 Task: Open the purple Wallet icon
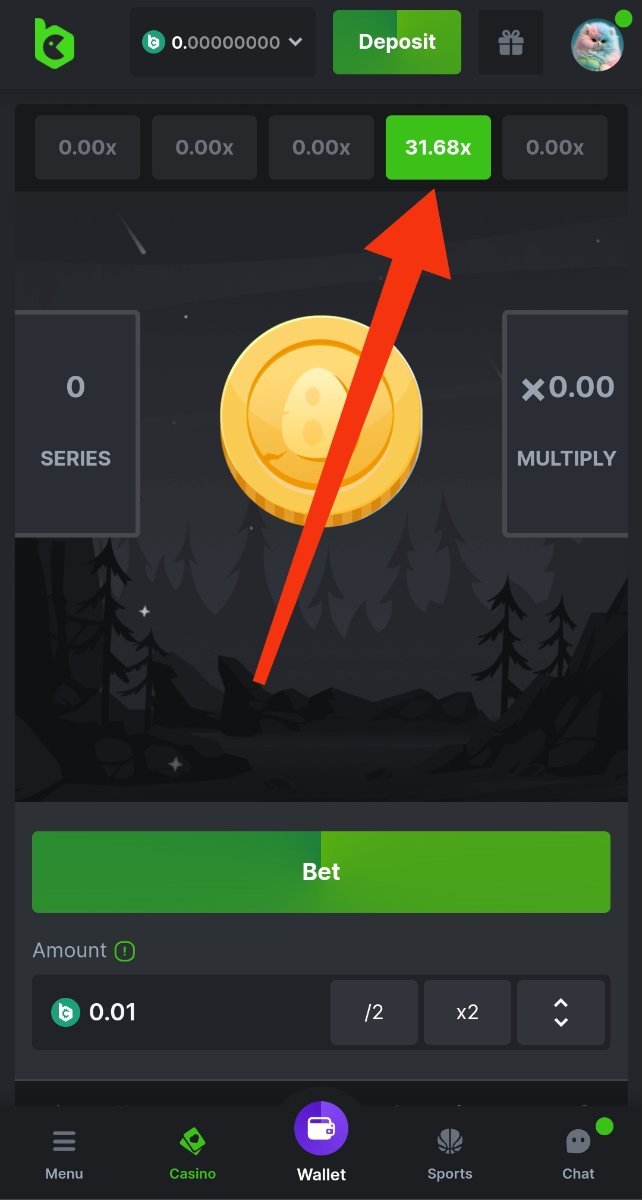(x=321, y=1128)
